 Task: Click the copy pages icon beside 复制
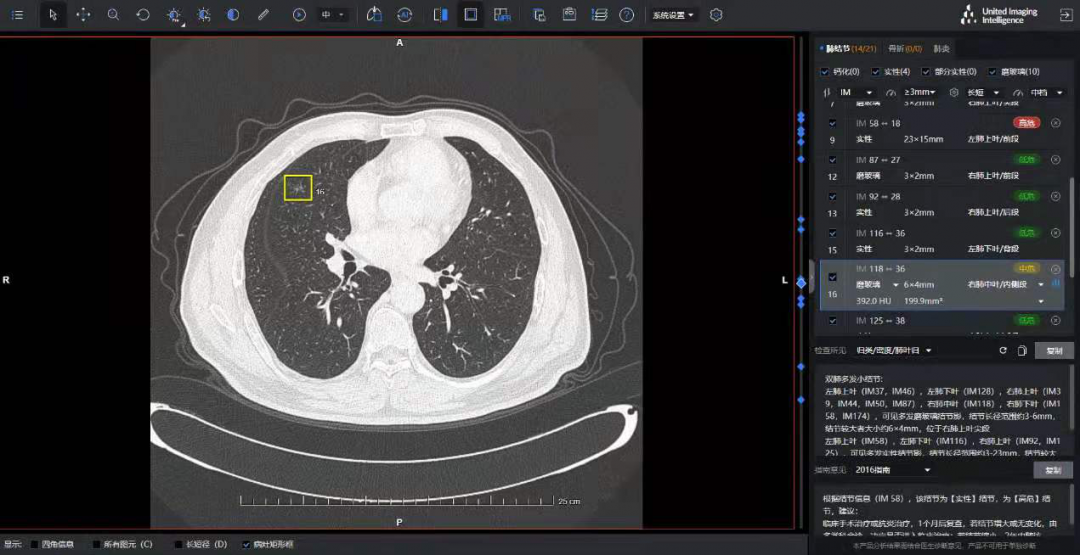tap(1022, 350)
